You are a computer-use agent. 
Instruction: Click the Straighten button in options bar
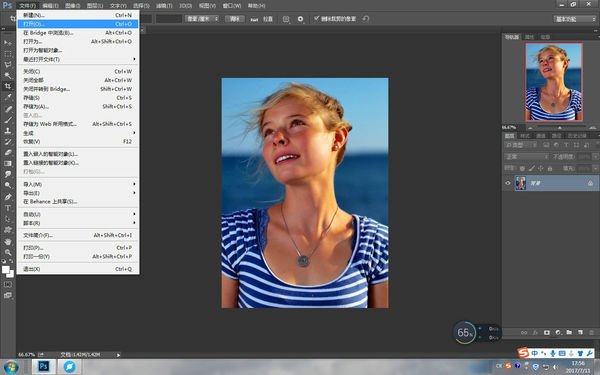click(262, 19)
